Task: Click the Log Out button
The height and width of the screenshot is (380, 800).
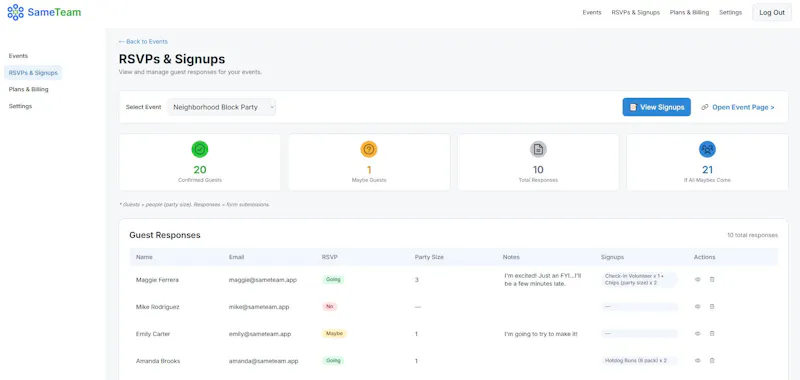Action: click(772, 13)
